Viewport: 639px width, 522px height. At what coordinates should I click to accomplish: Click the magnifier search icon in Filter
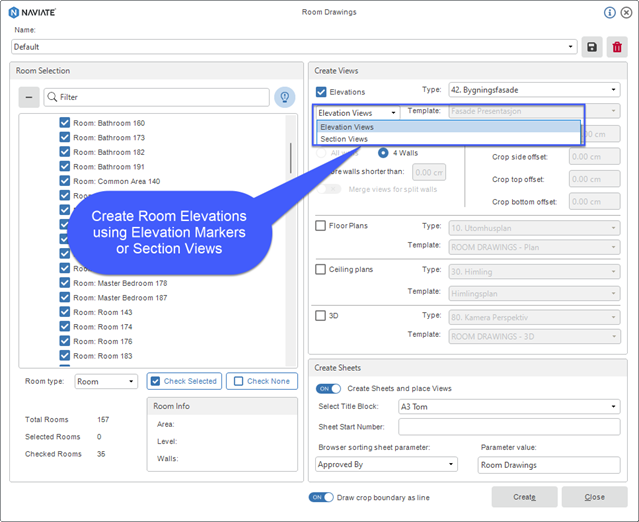pyautogui.click(x=52, y=97)
